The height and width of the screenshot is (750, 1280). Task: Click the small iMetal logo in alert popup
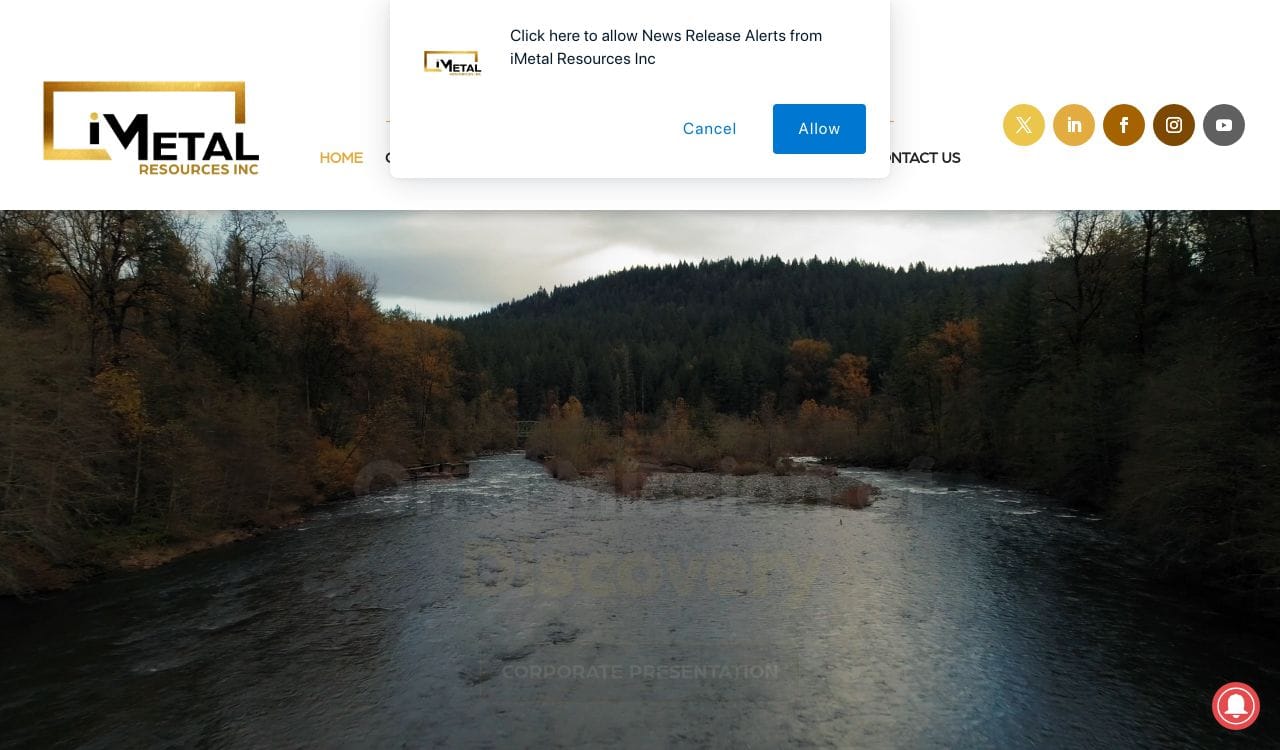452,63
